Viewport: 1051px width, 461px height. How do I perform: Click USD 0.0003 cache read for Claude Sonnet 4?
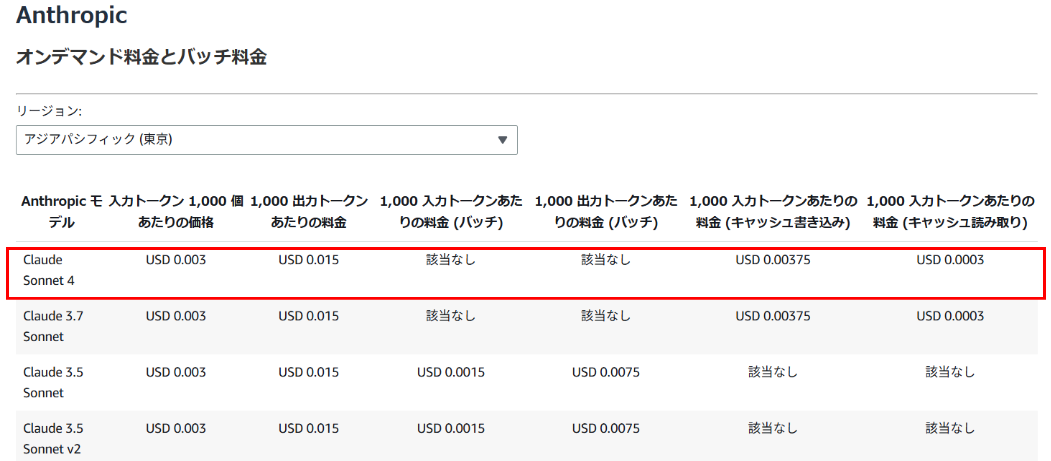pyautogui.click(x=950, y=260)
